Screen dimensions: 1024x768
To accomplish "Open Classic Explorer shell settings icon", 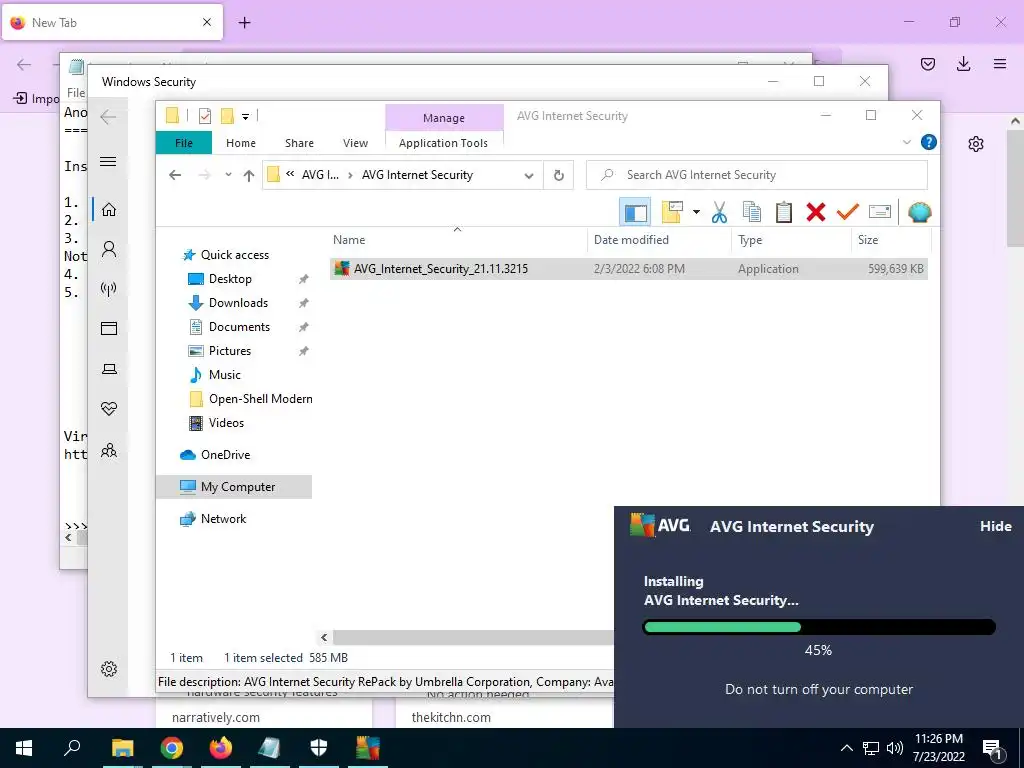I will [x=920, y=212].
